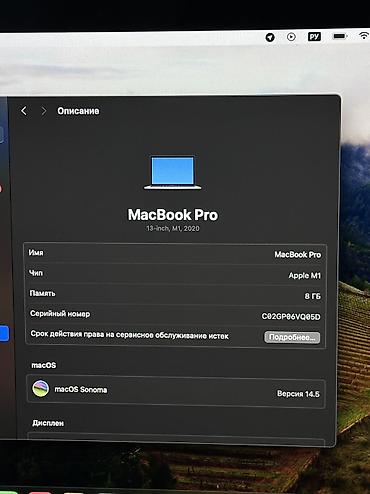Open the location services menu bar icon
This screenshot has width=370, height=494.
coord(270,37)
